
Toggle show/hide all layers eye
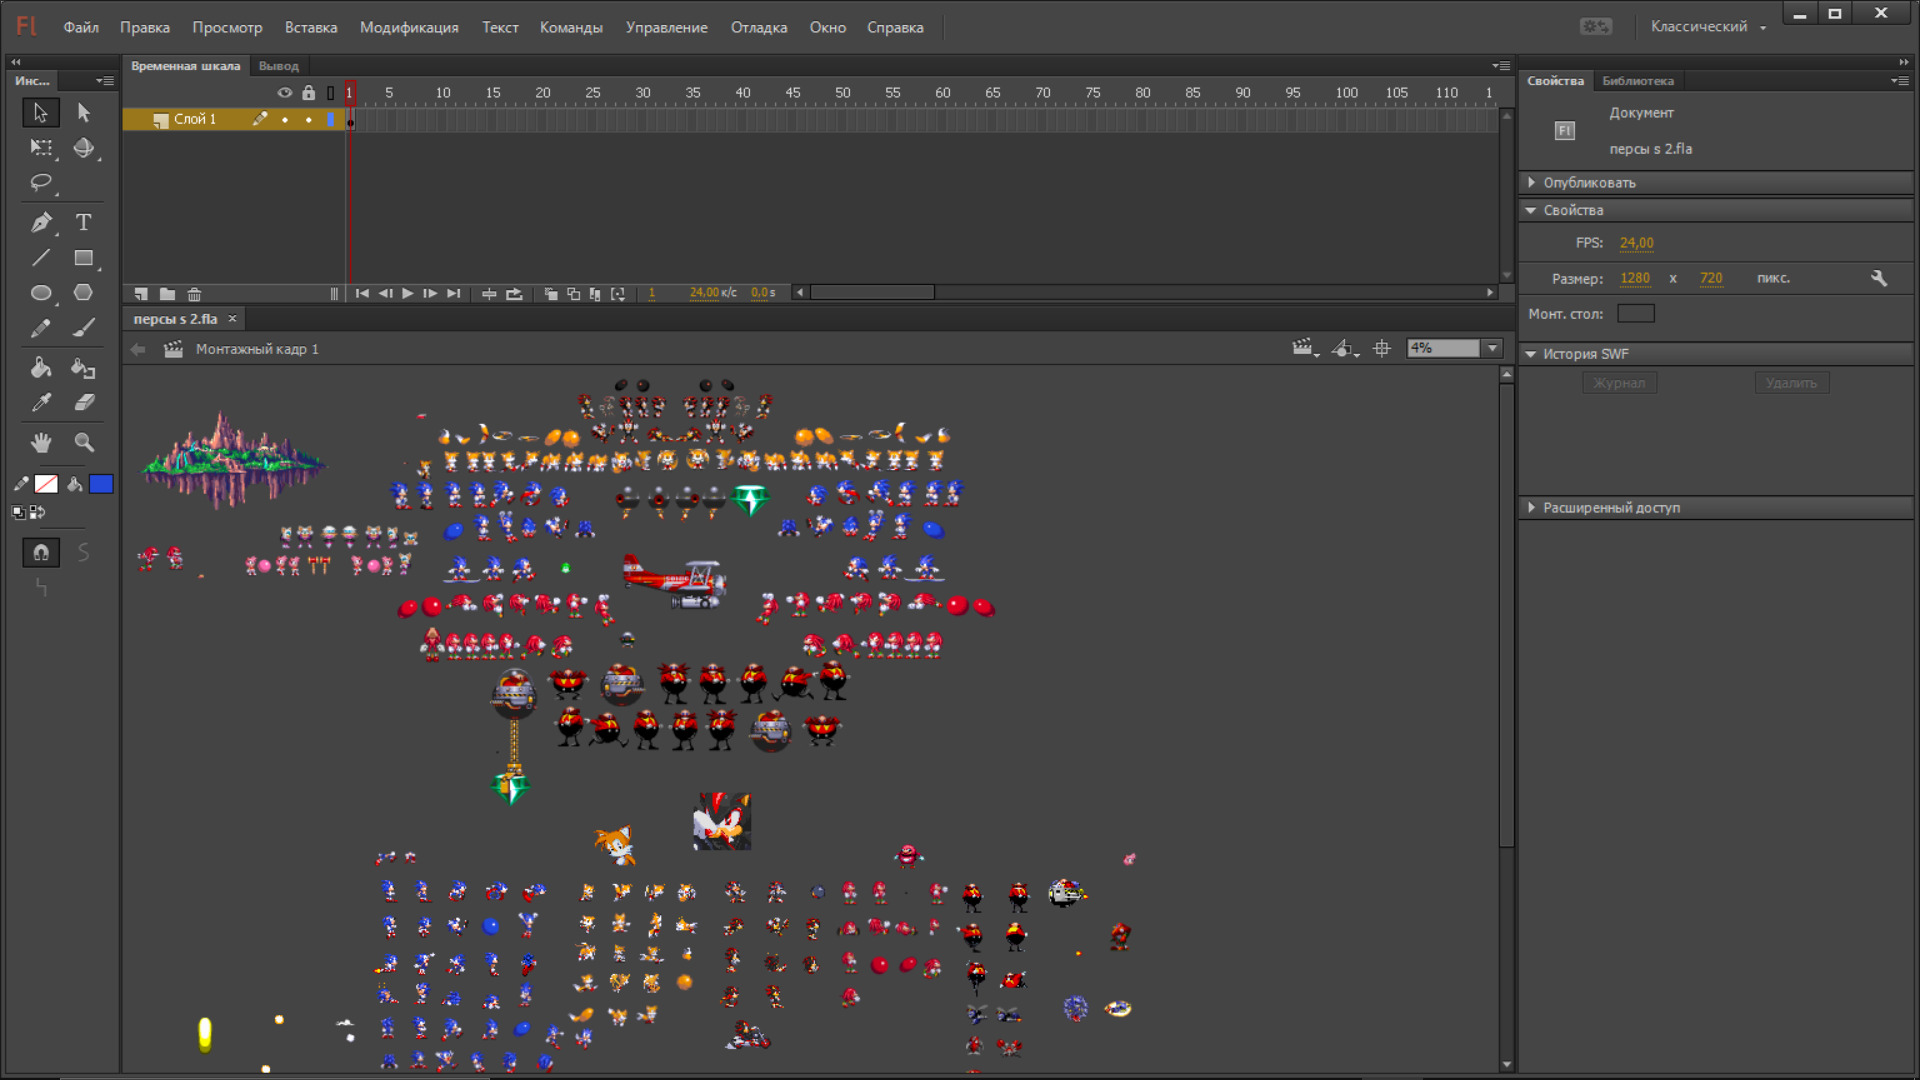click(285, 93)
